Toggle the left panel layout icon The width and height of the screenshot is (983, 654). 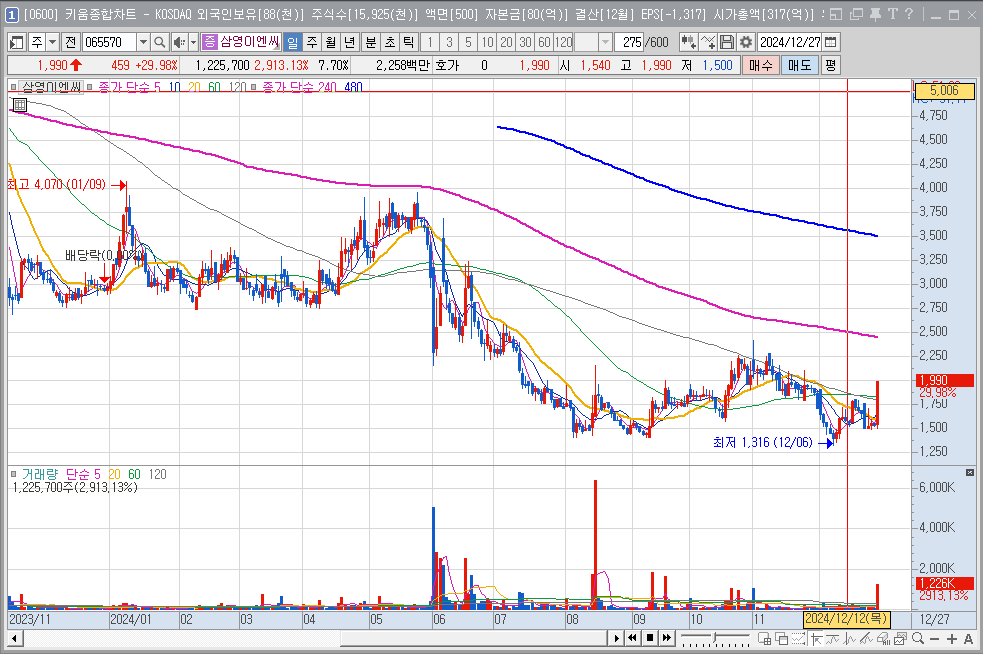click(x=16, y=42)
